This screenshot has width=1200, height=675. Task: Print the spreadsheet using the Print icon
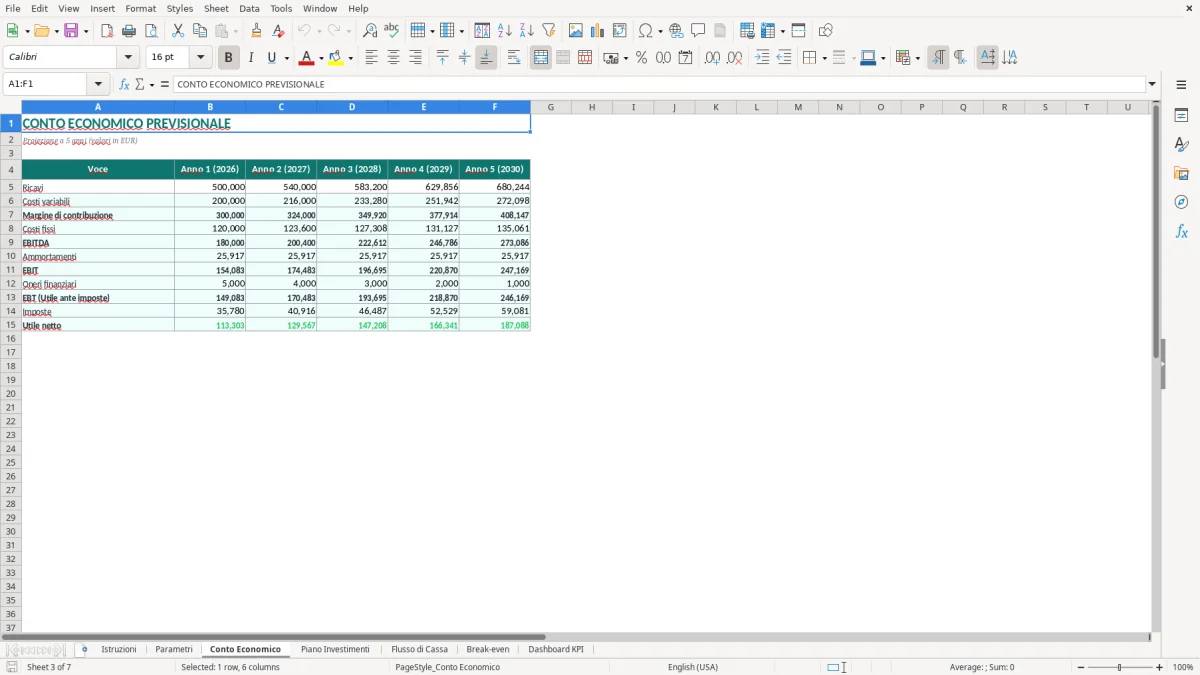point(129,31)
